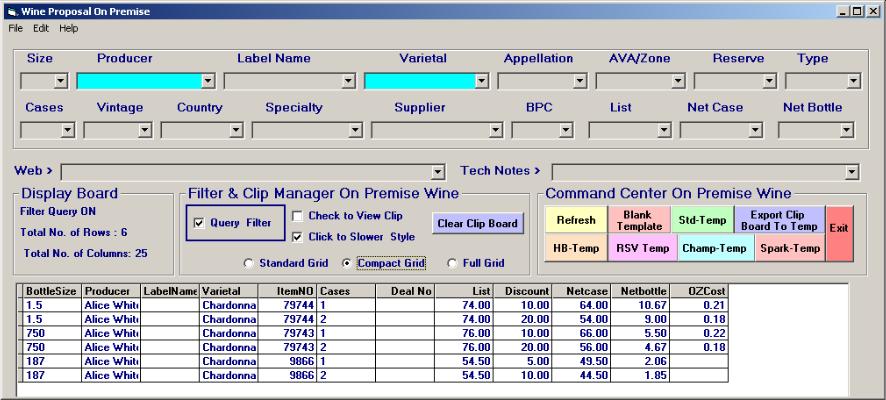Image resolution: width=886 pixels, height=400 pixels.
Task: Click the Discount column header
Action: (522, 292)
